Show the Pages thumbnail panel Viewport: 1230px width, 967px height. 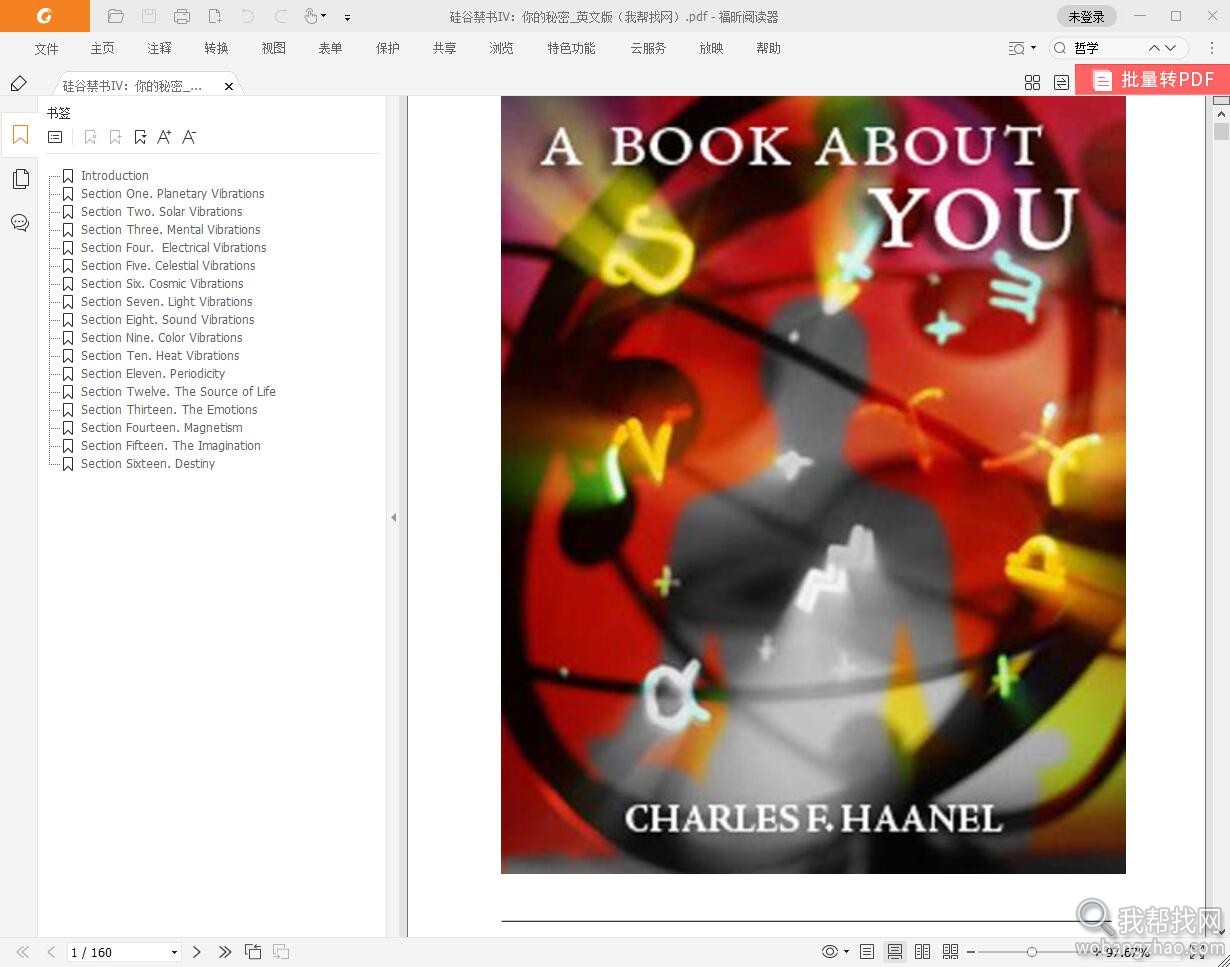pos(20,179)
